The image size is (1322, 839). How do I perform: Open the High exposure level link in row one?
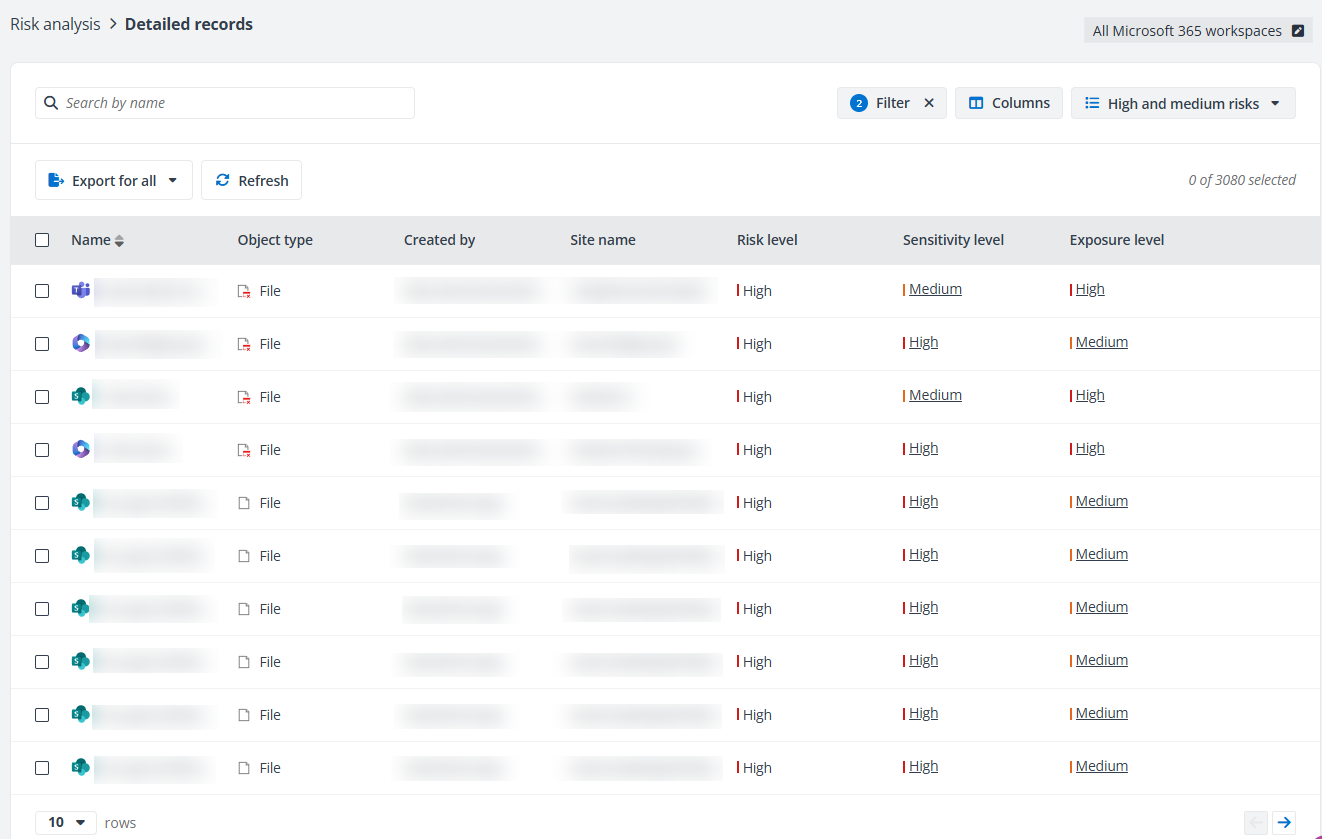click(x=1091, y=288)
